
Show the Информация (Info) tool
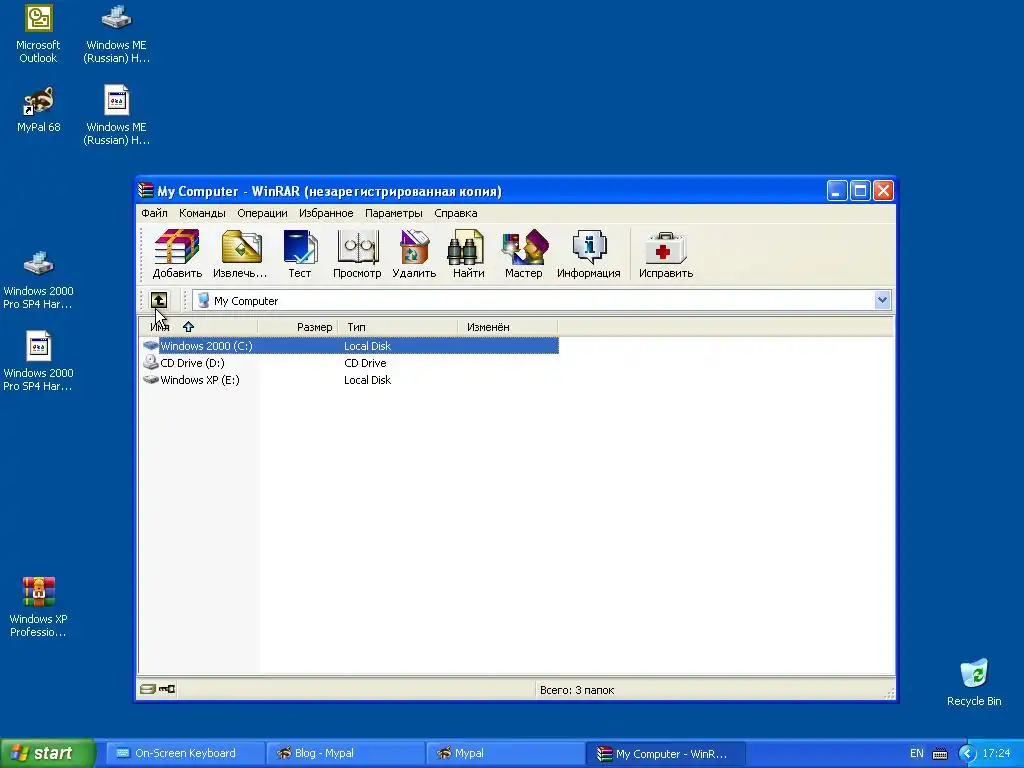[588, 254]
